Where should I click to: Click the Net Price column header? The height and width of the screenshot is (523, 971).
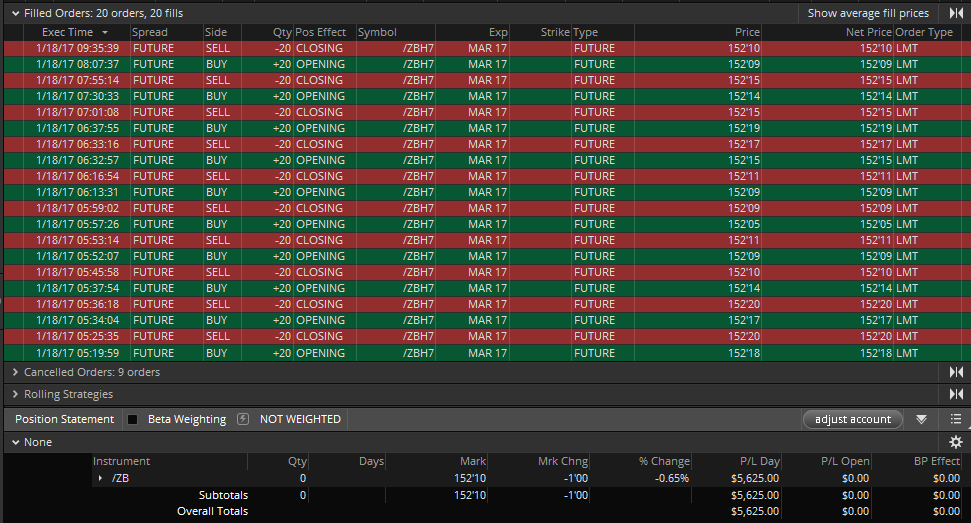(x=868, y=33)
